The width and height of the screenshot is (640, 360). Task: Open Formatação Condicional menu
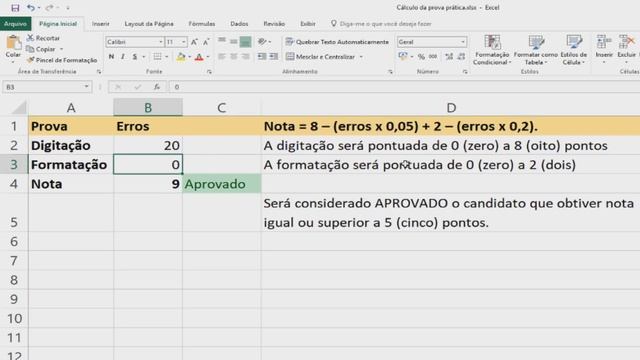coord(492,50)
